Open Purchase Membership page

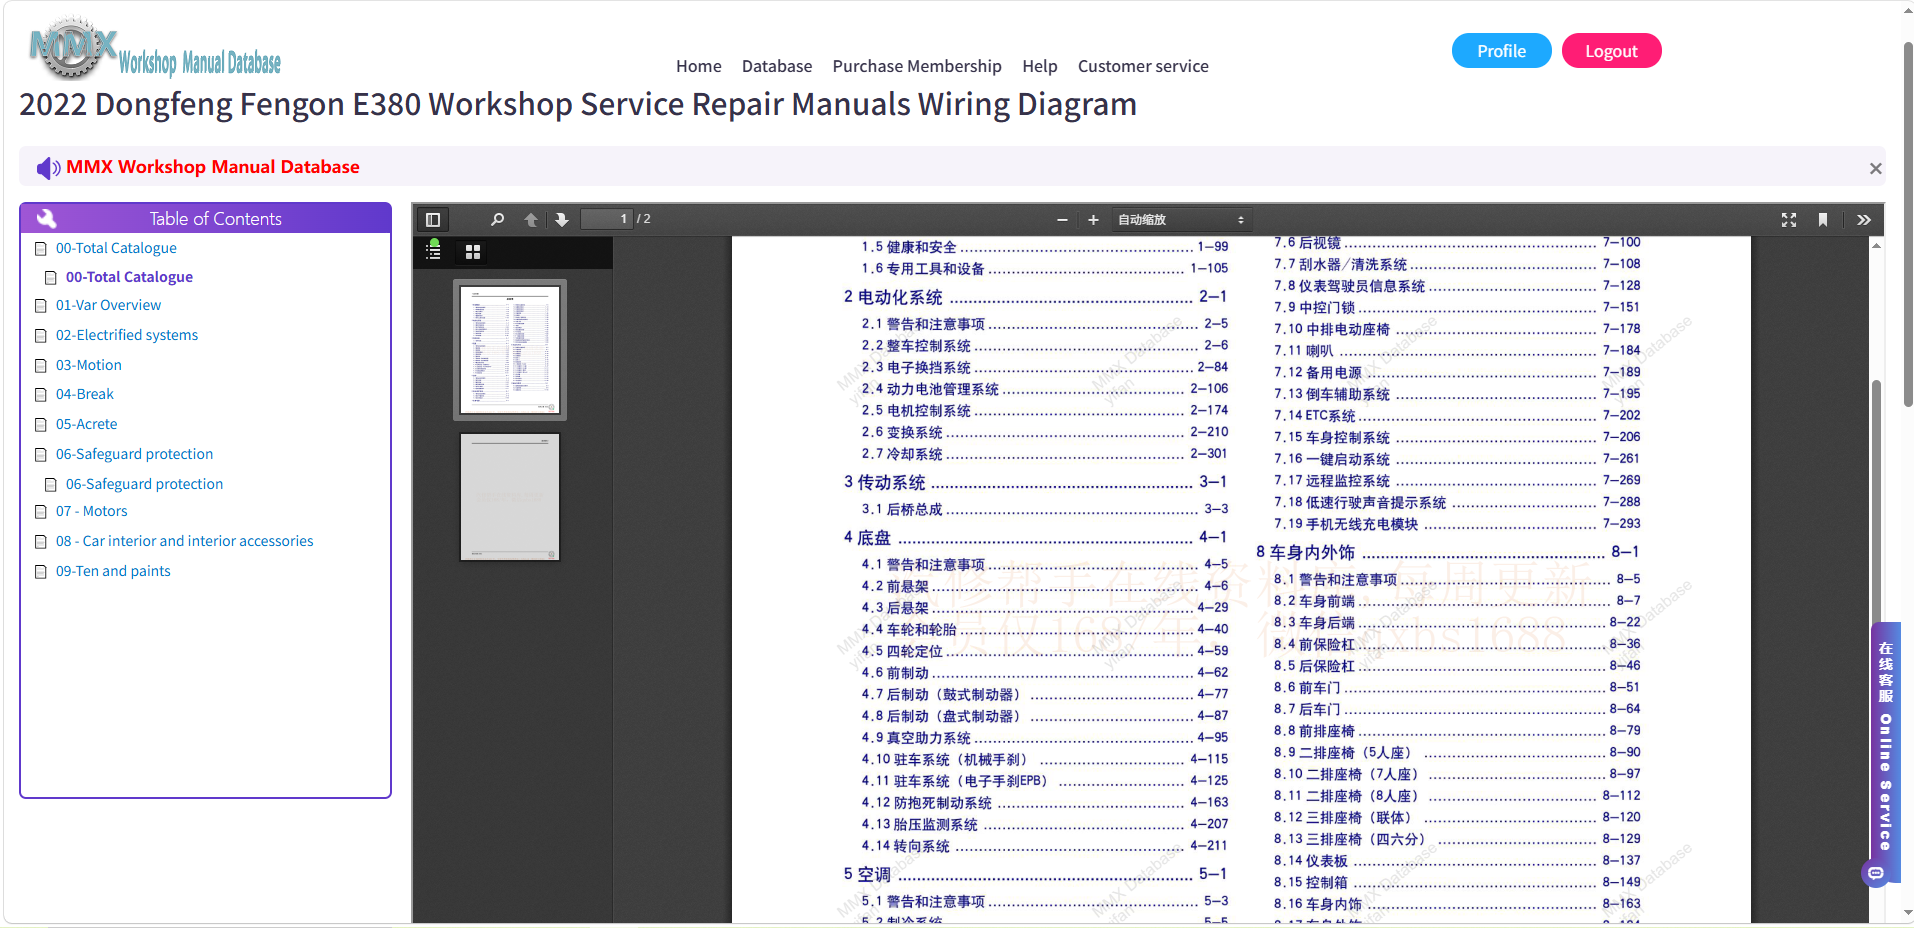coord(917,66)
